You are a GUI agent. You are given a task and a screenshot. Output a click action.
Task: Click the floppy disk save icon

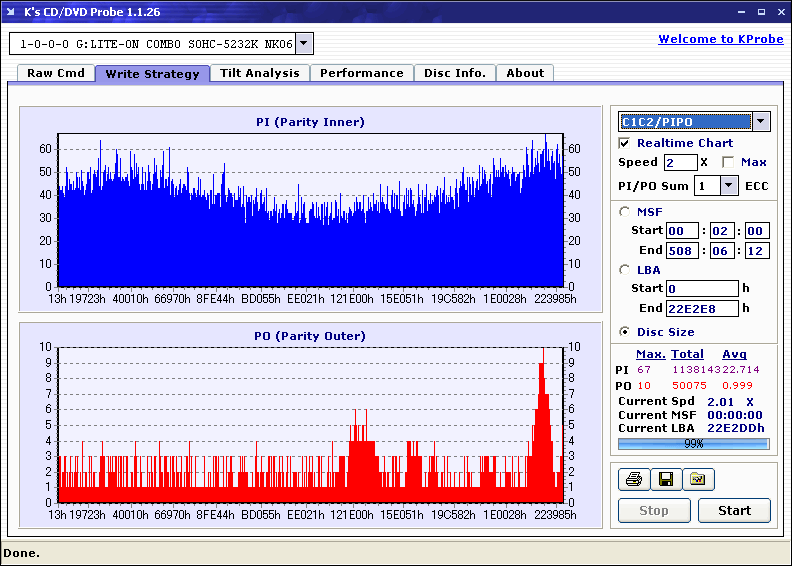(x=665, y=480)
